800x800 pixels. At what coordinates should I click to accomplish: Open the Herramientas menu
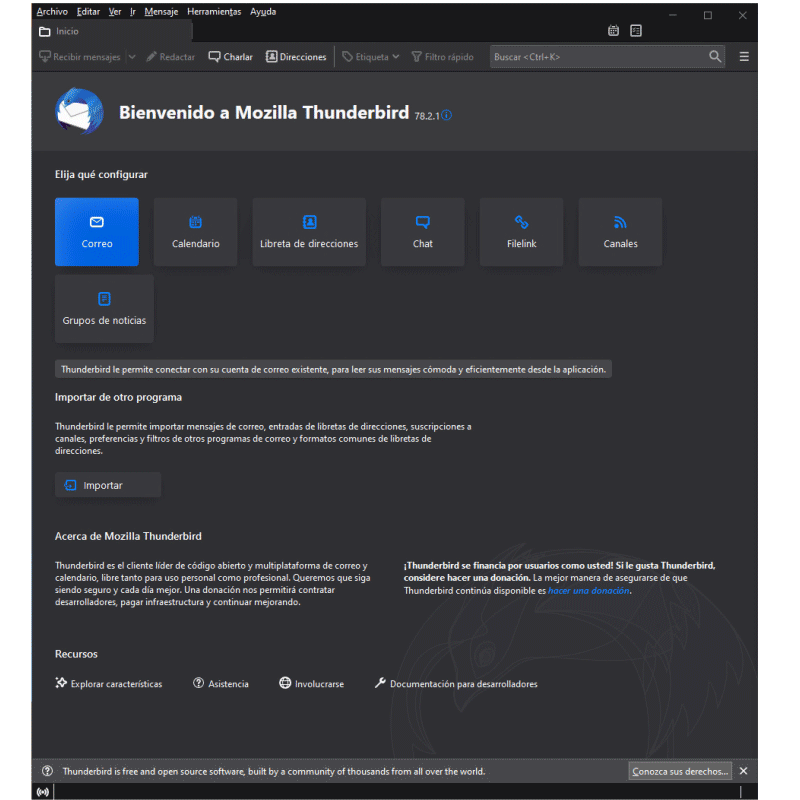click(x=214, y=12)
